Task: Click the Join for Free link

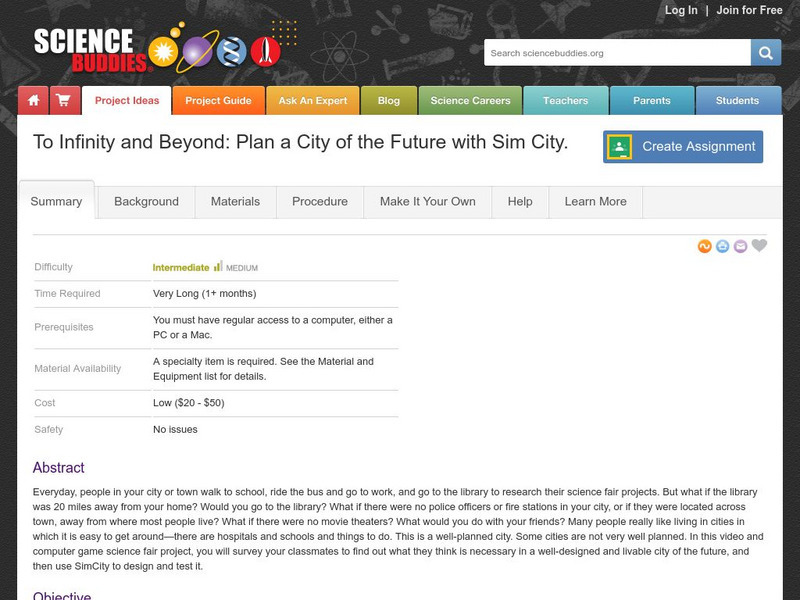Action: pos(749,11)
